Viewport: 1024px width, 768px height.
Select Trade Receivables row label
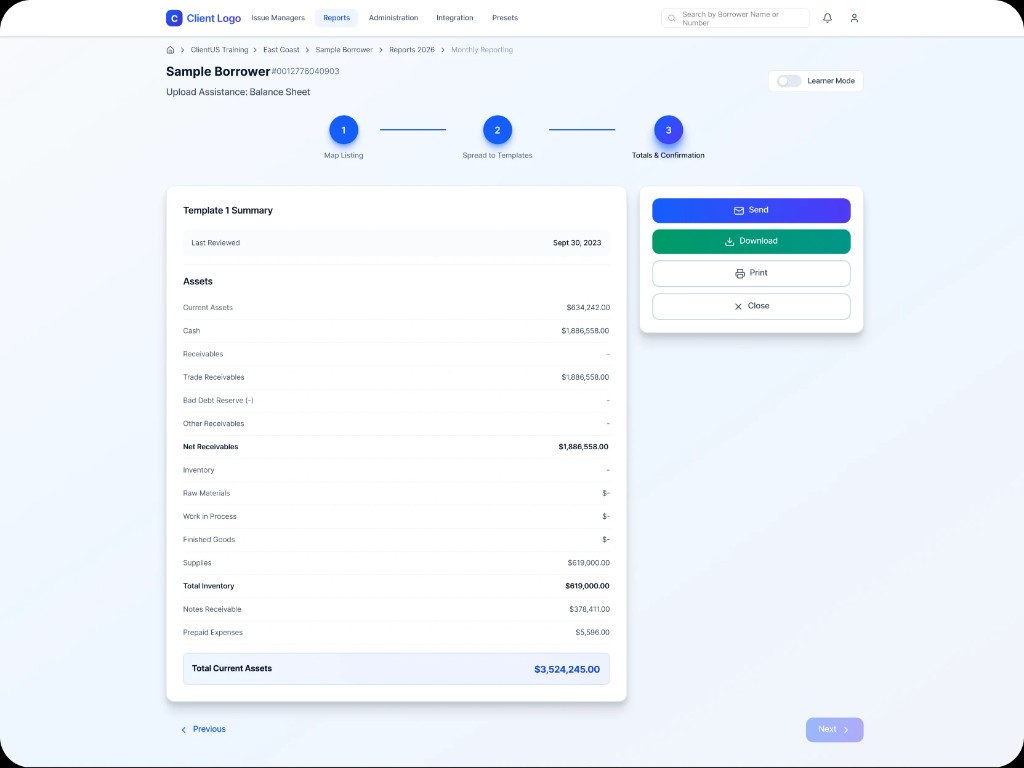point(214,377)
